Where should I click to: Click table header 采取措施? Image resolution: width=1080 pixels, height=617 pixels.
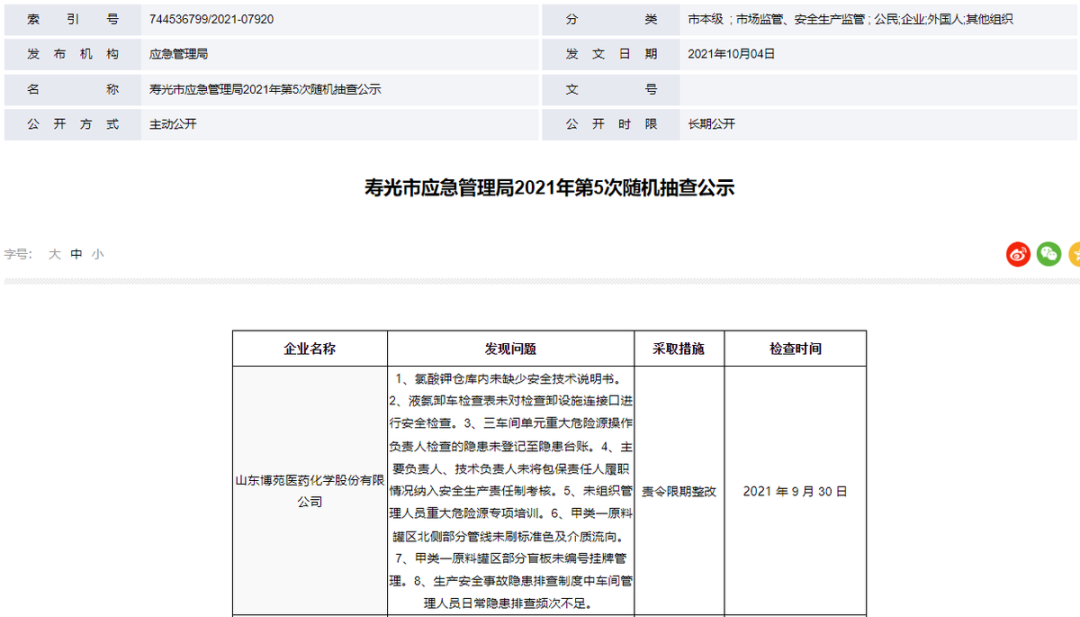click(x=678, y=349)
